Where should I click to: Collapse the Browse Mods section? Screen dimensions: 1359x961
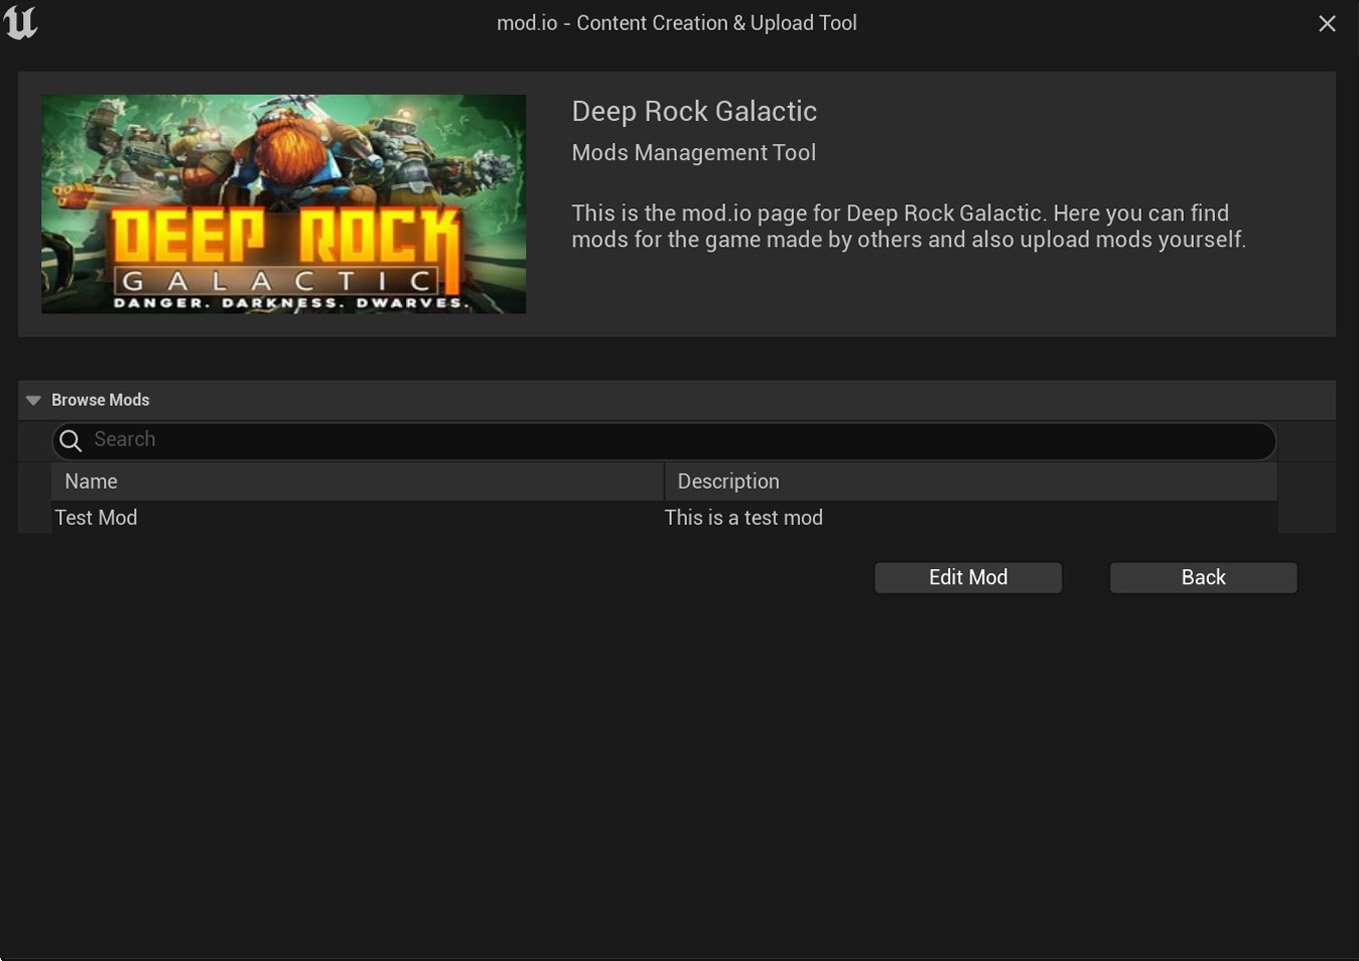pos(33,400)
